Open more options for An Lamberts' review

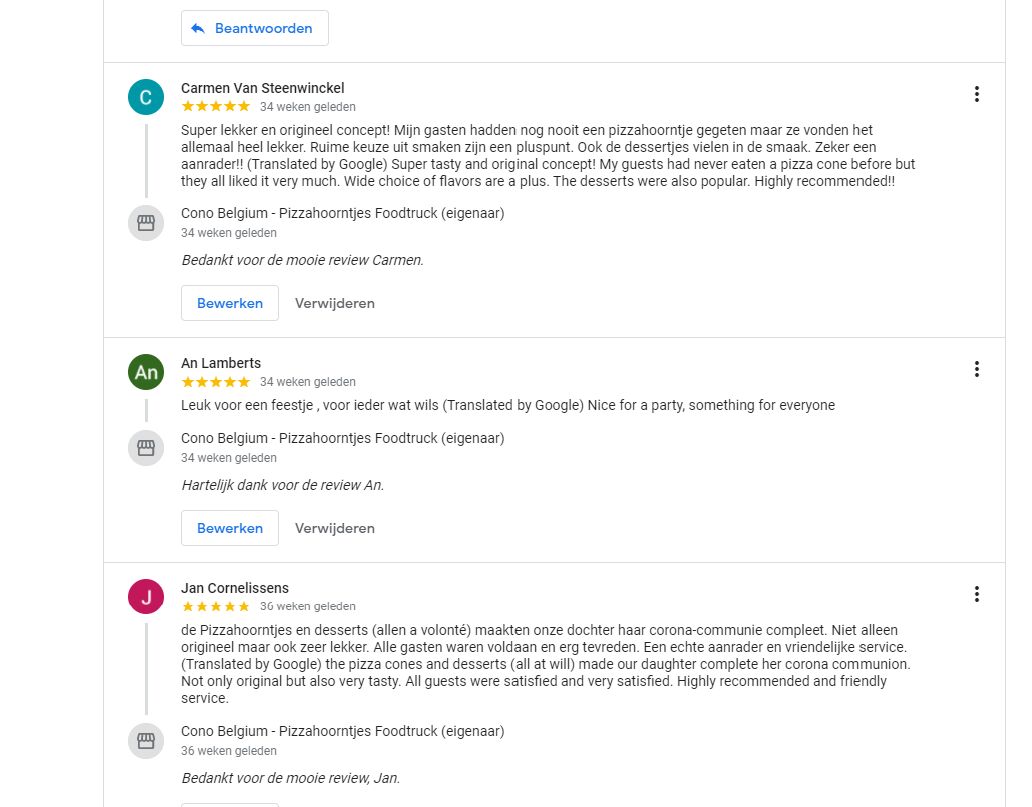click(x=976, y=369)
